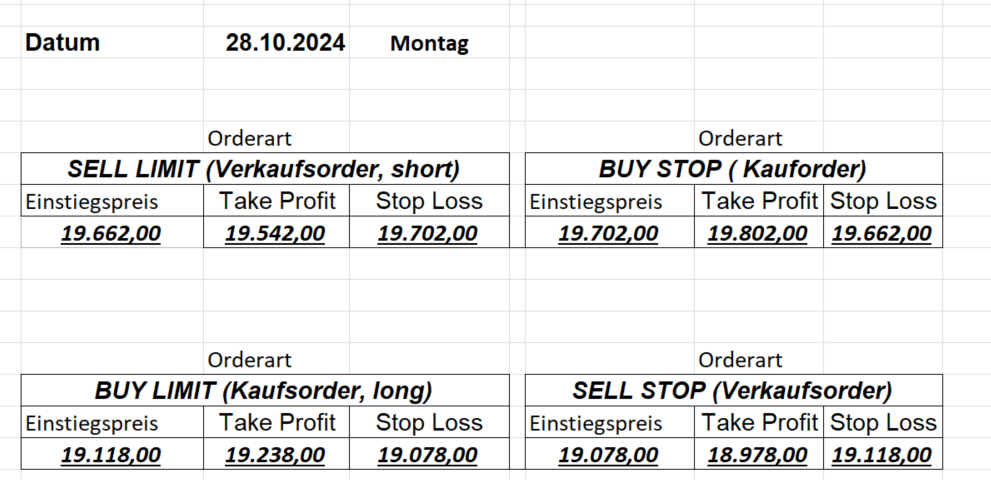Click the Take Profit value 19.802,00
Viewport: 991px width, 480px height.
click(758, 234)
